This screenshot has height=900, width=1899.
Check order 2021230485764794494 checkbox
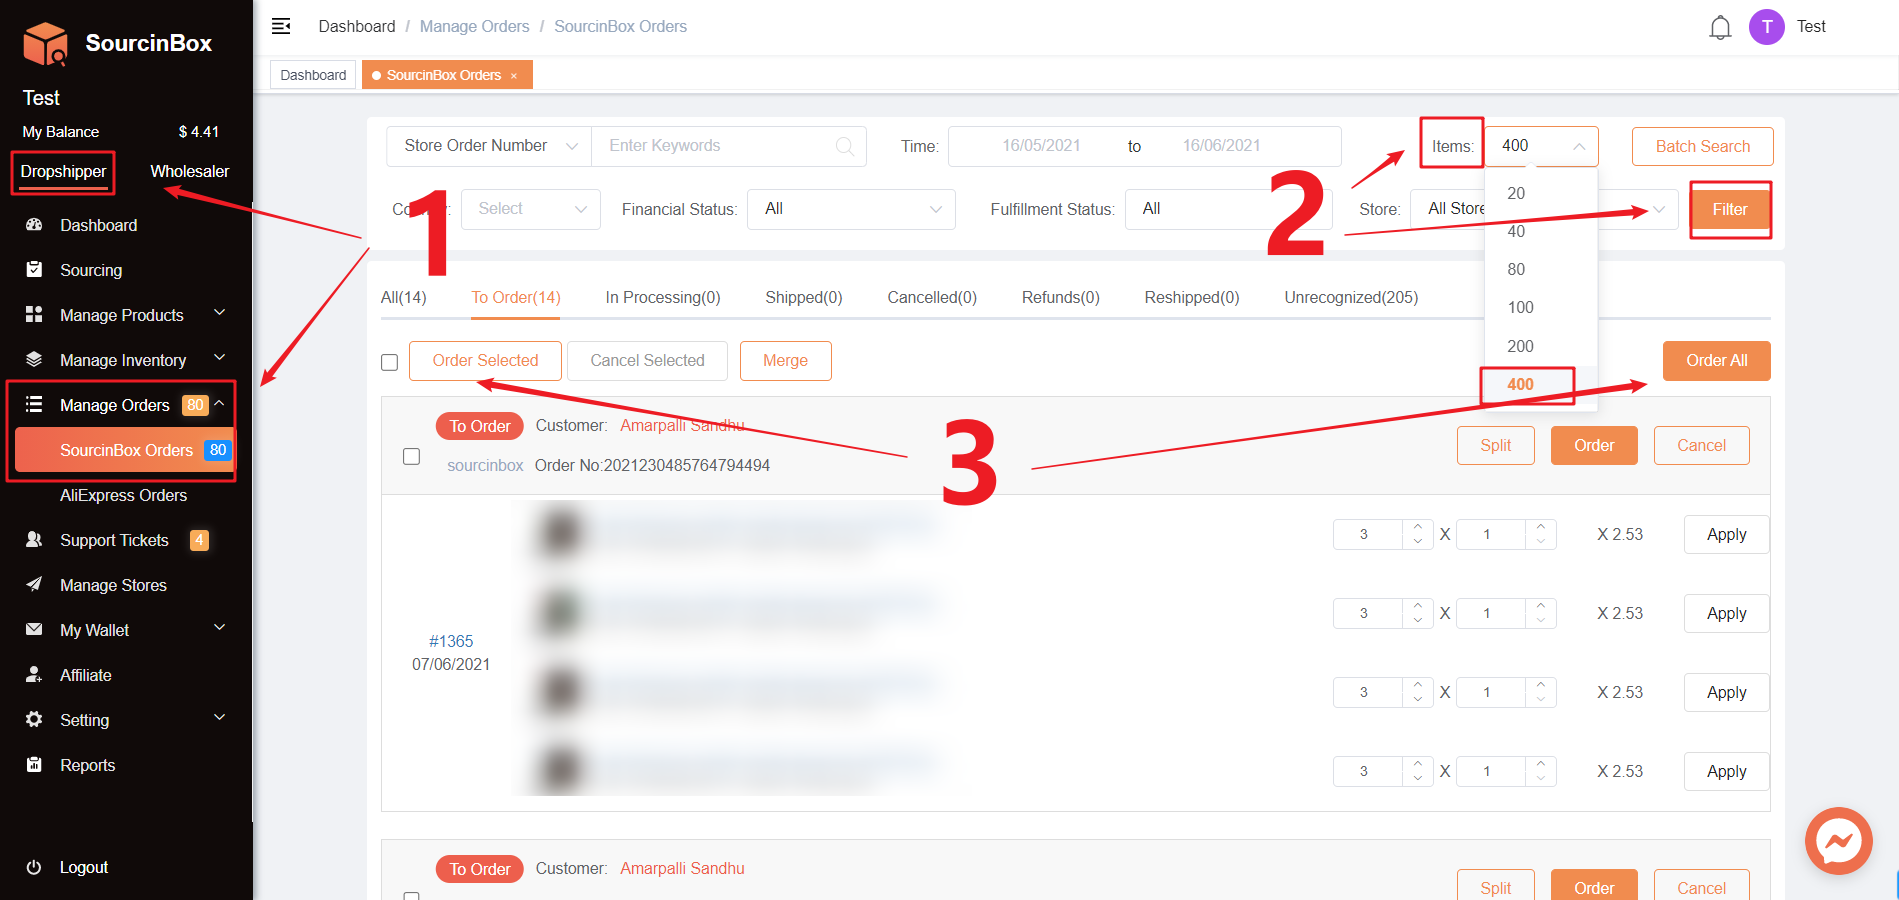pos(411,456)
